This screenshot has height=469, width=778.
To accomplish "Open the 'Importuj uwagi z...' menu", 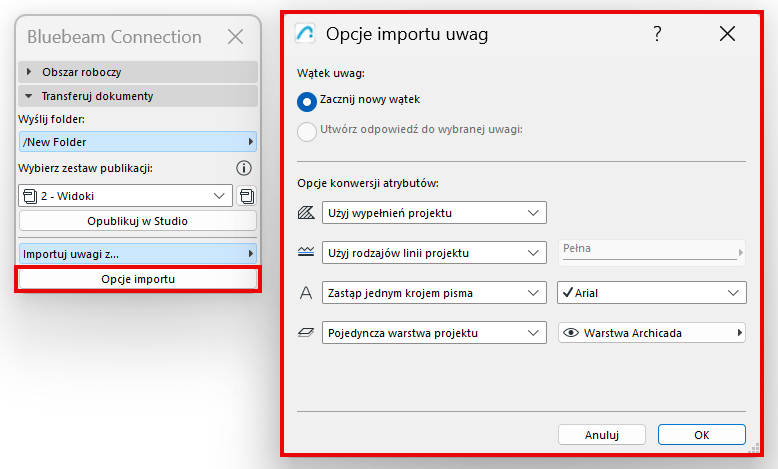I will [x=138, y=253].
